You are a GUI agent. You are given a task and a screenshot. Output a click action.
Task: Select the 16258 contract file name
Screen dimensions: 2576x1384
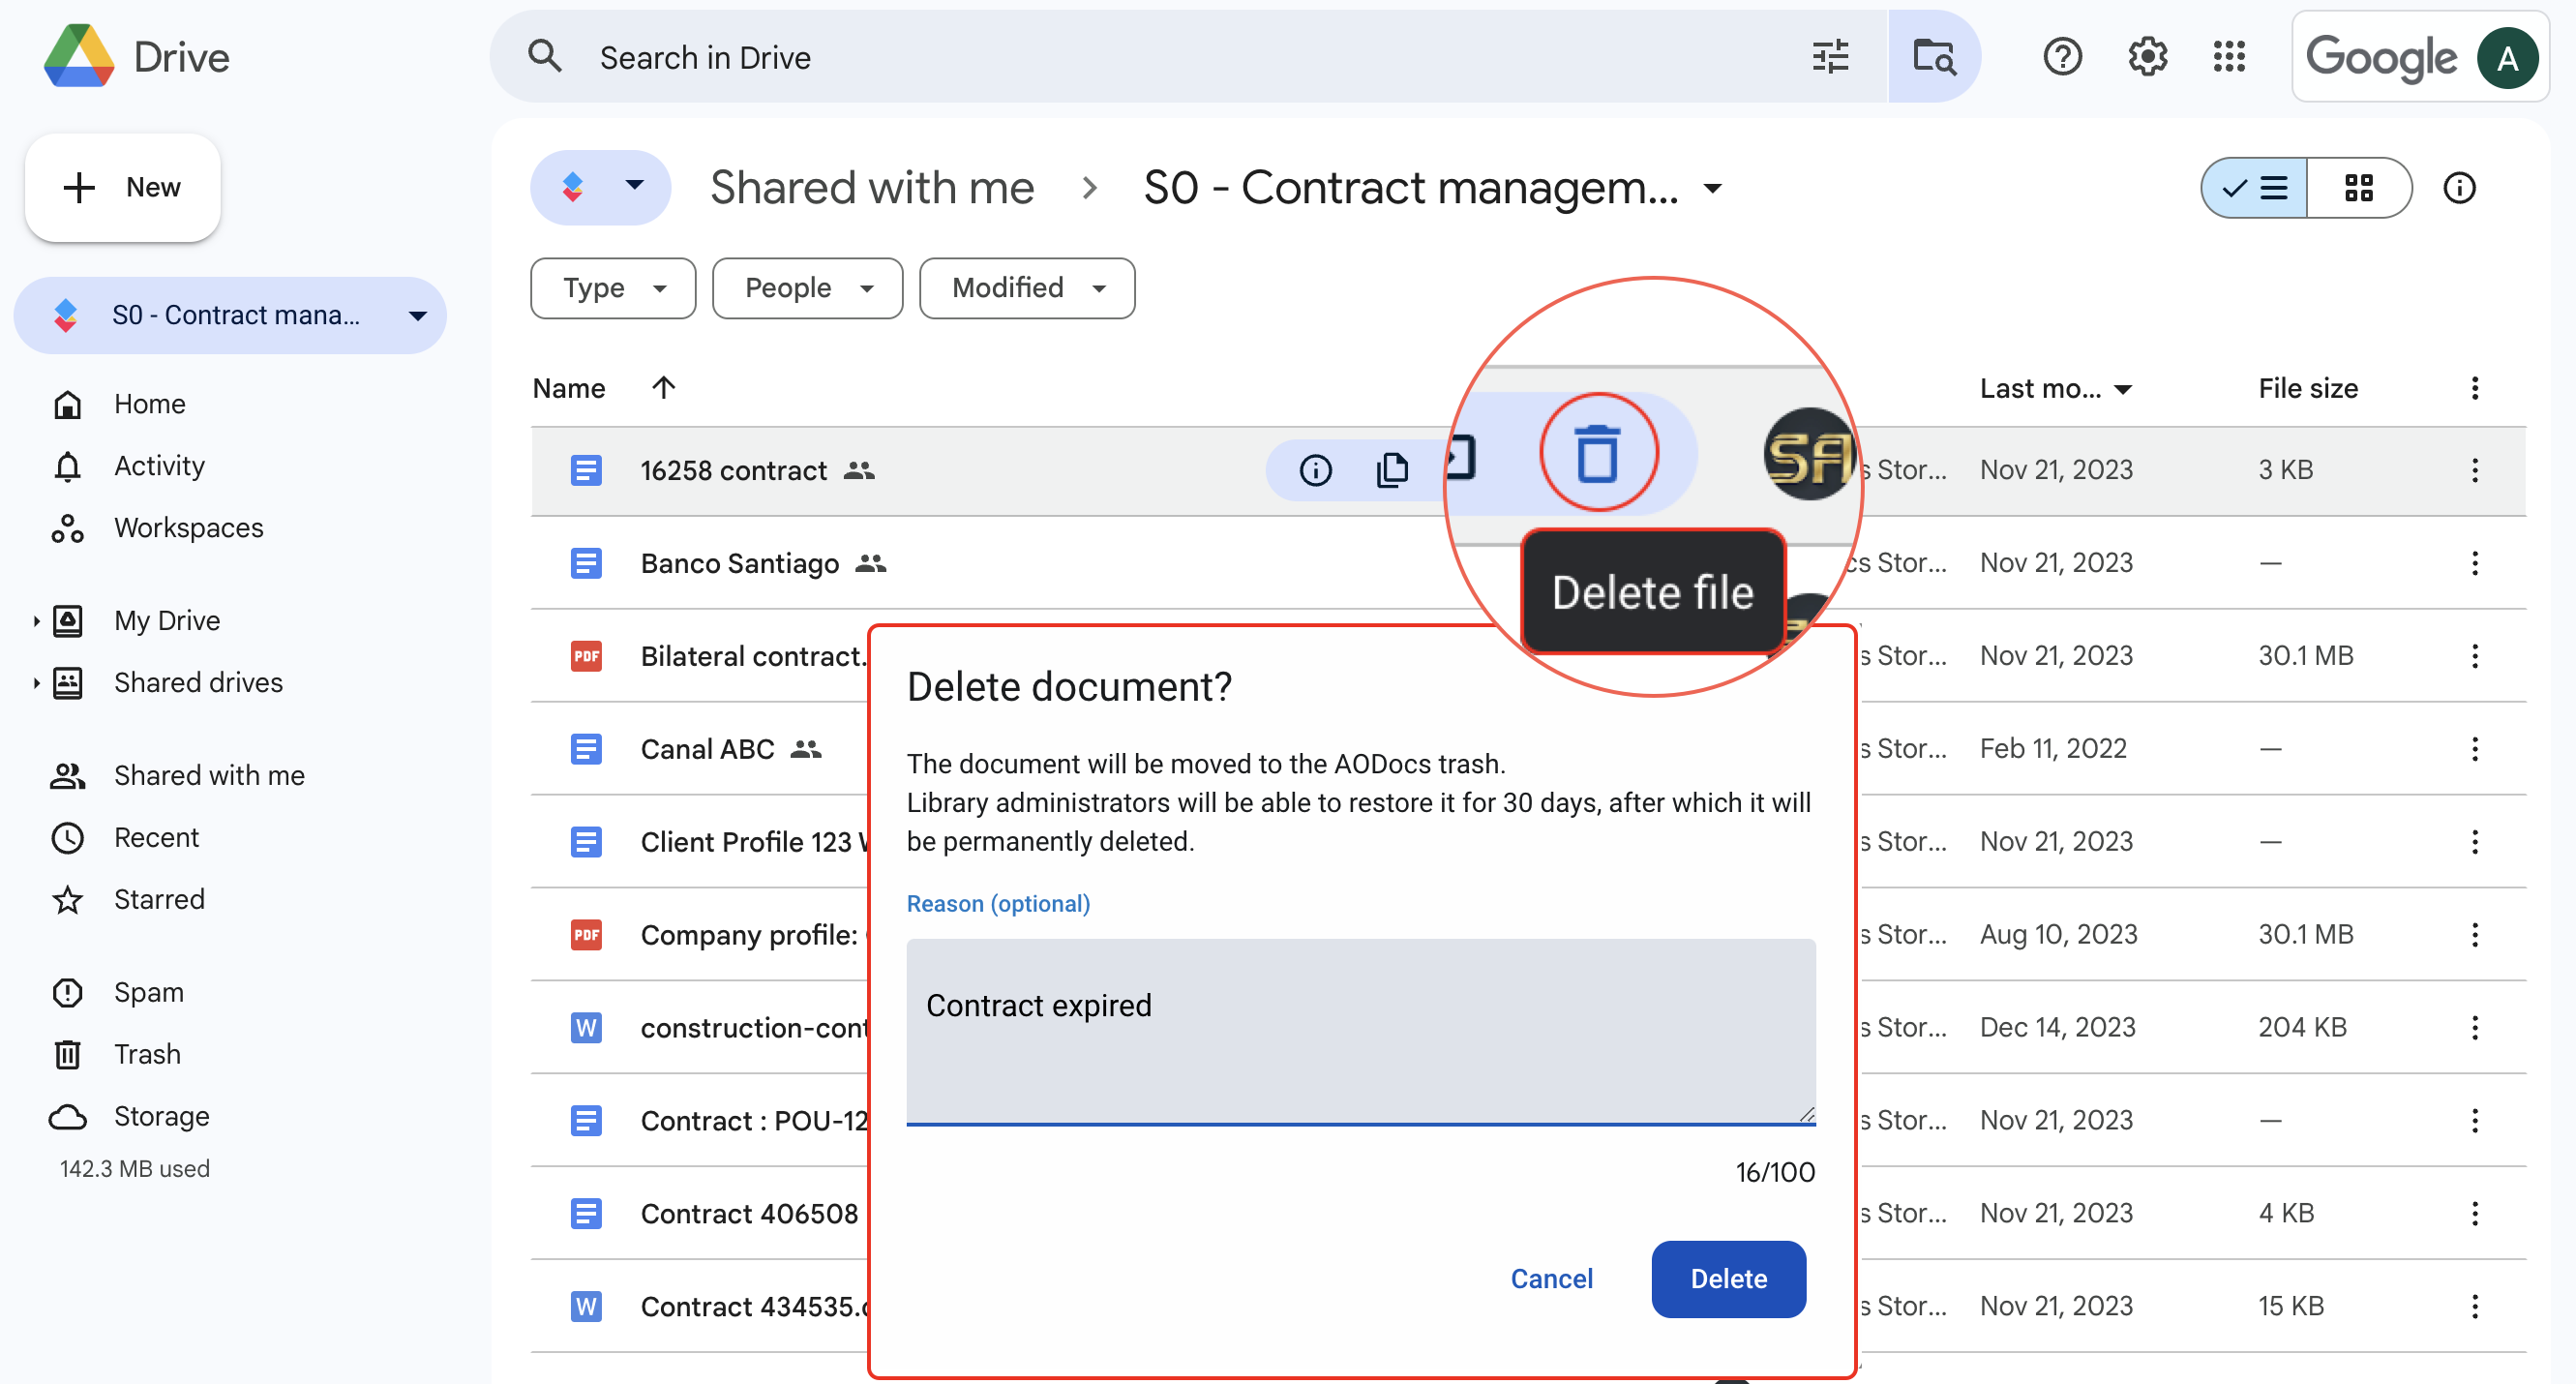(733, 470)
